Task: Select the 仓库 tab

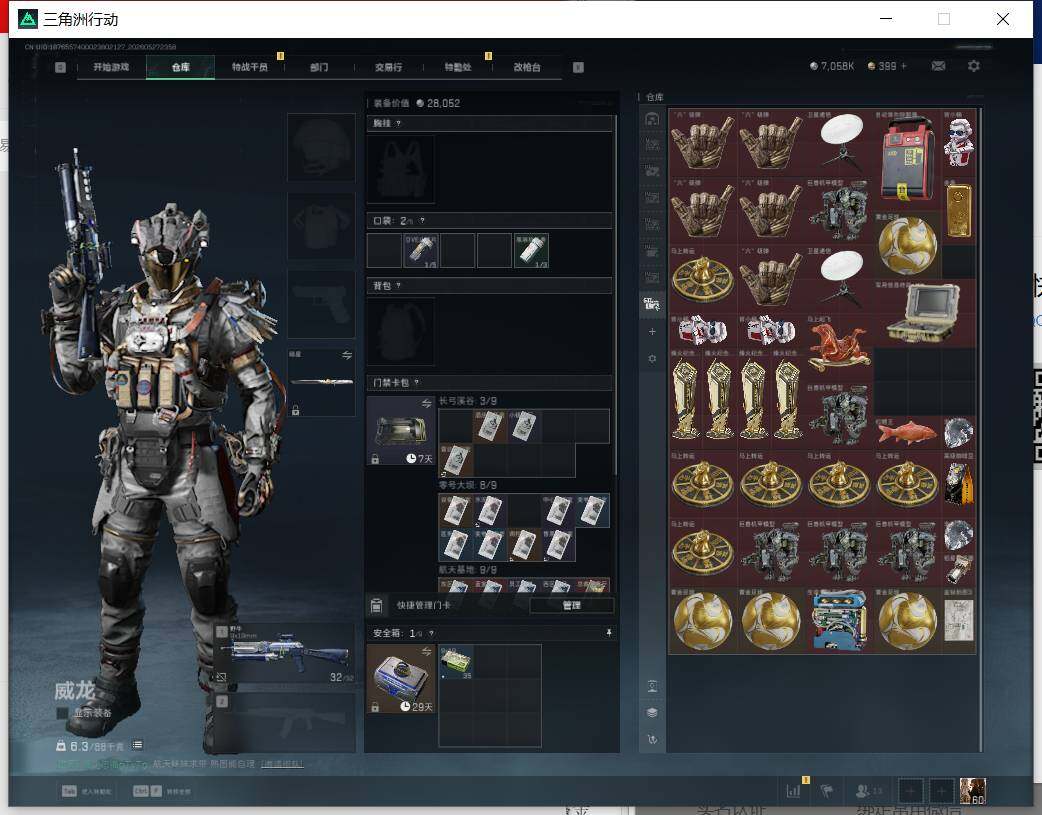Action: point(180,67)
